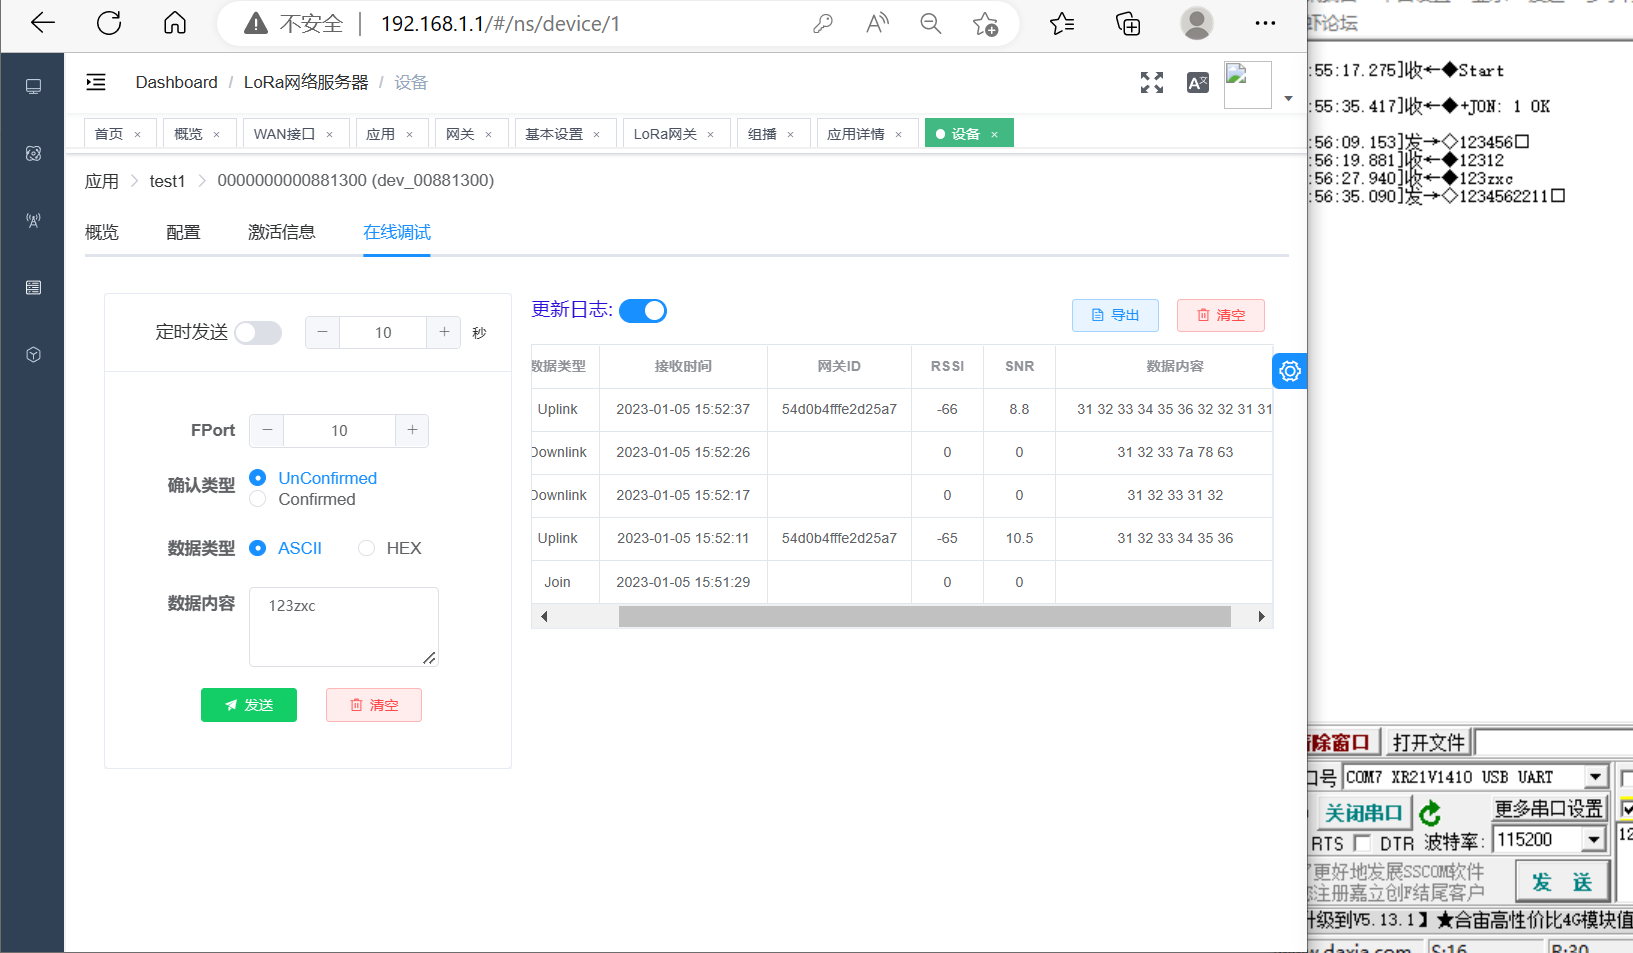This screenshot has width=1633, height=953.
Task: Click 更多串口设置 in SSCOM window
Action: [x=1548, y=808]
